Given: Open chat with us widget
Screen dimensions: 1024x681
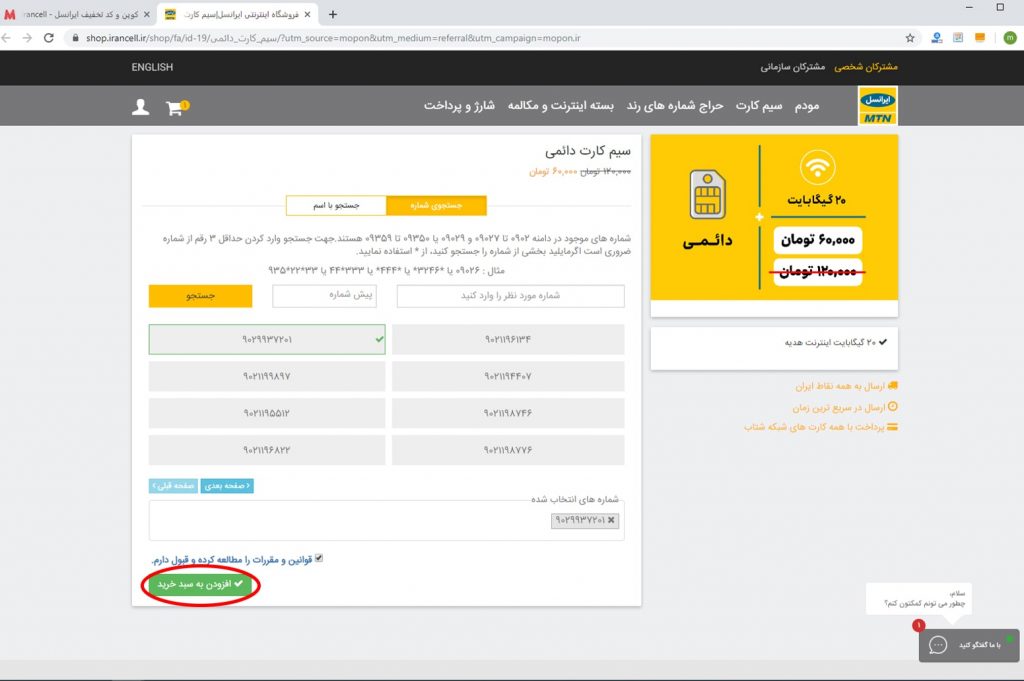Looking at the screenshot, I should point(969,645).
